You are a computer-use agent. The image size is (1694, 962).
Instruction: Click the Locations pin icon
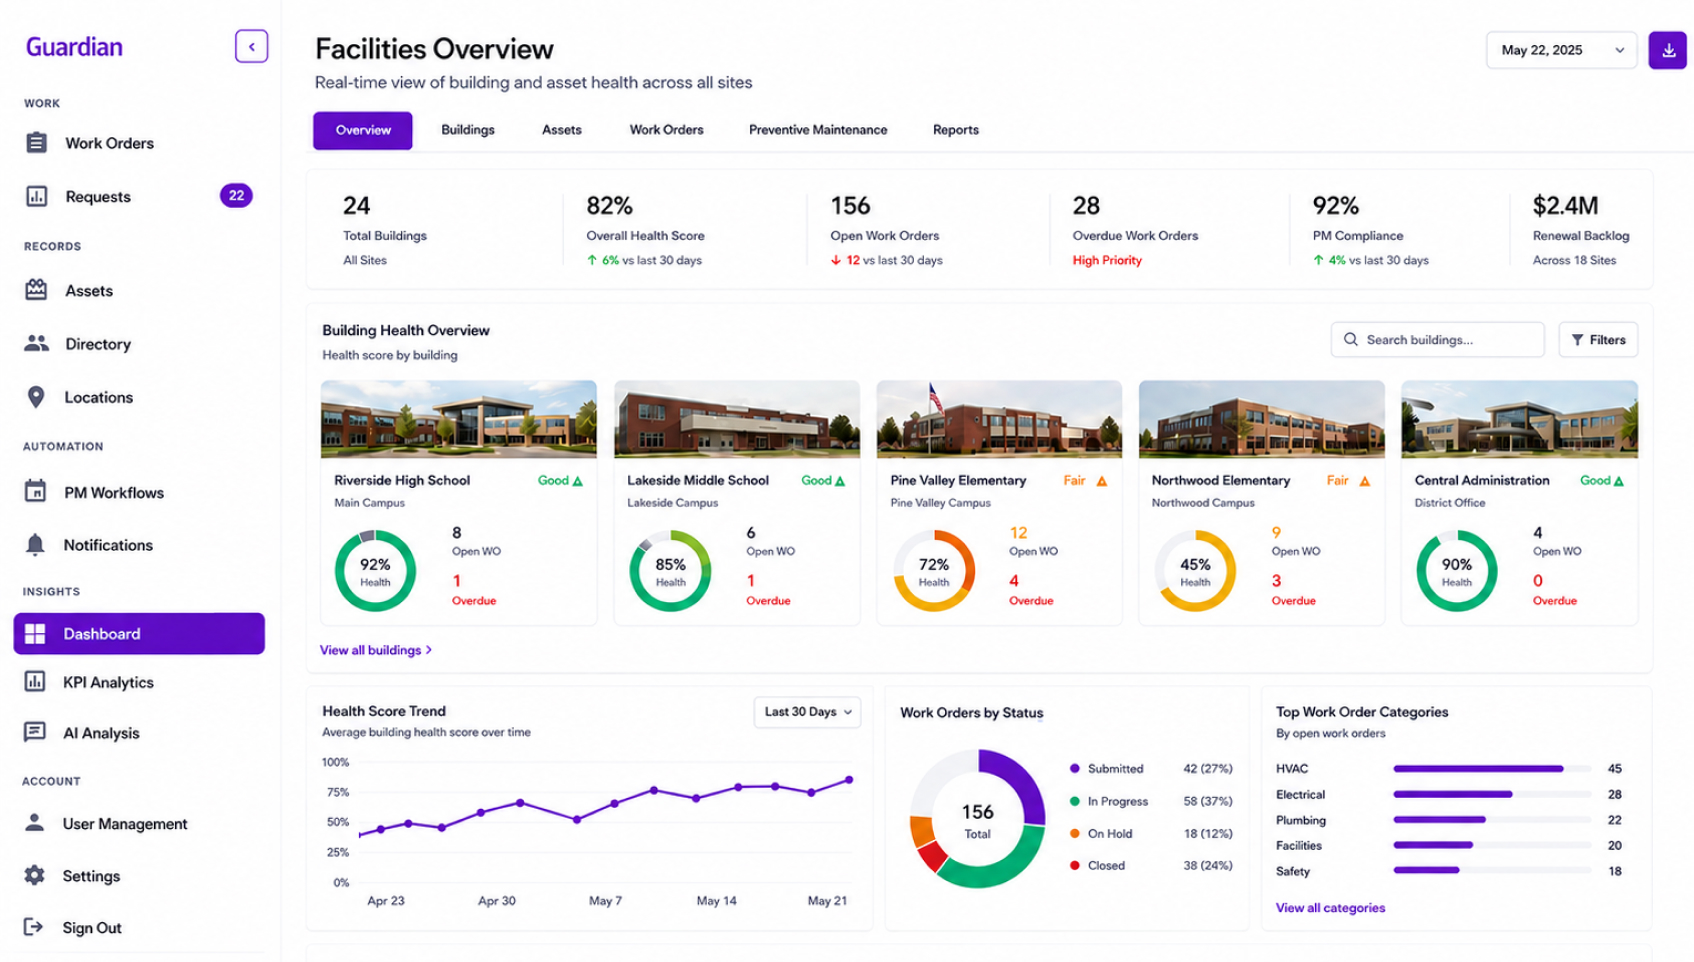pyautogui.click(x=36, y=397)
